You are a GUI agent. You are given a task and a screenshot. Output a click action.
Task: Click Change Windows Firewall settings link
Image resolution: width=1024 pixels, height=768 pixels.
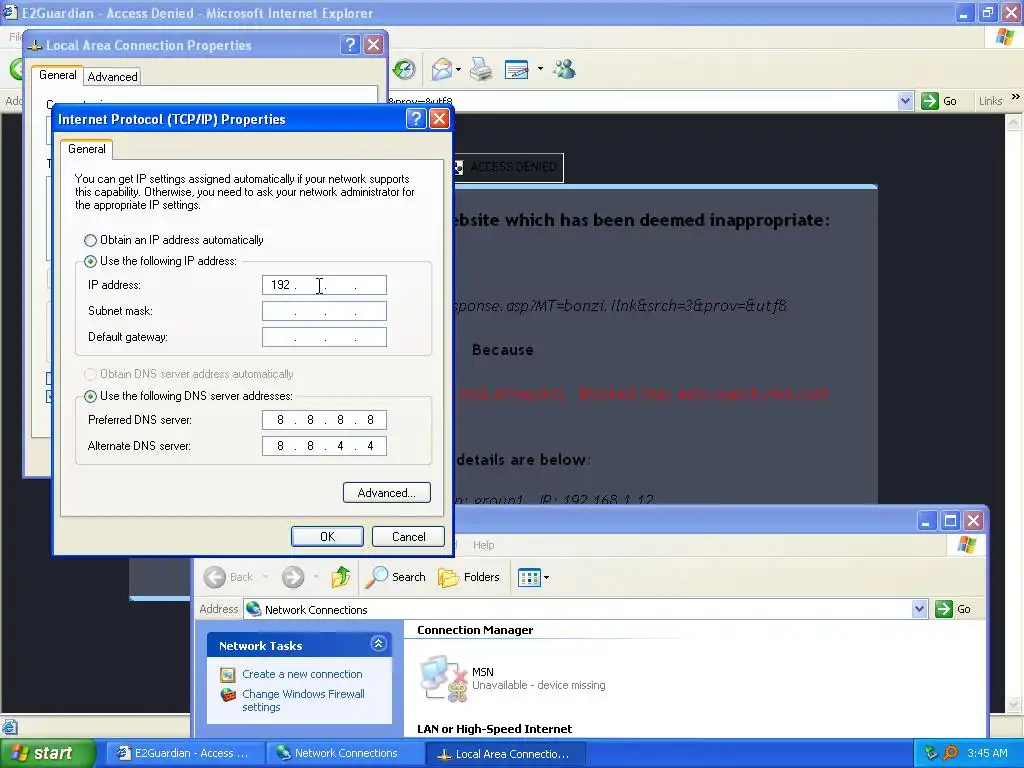click(x=303, y=701)
